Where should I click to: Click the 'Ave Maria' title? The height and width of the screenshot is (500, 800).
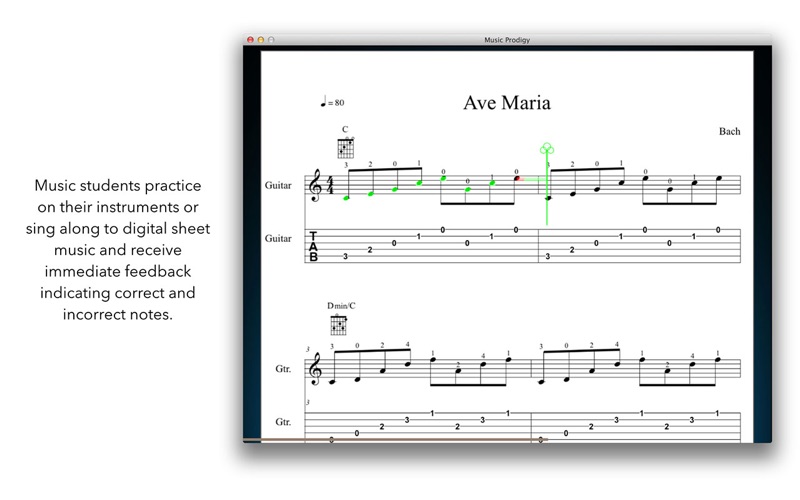tap(507, 103)
